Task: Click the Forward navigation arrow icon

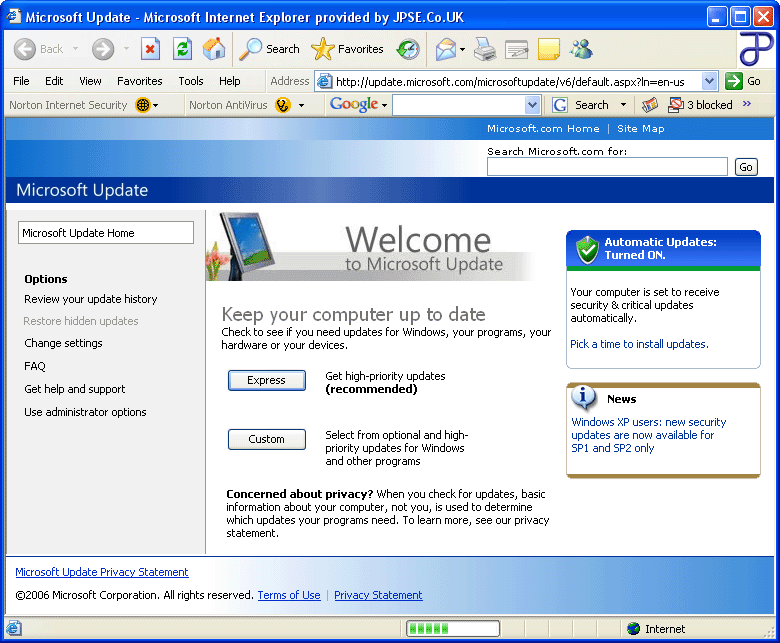Action: tap(103, 49)
